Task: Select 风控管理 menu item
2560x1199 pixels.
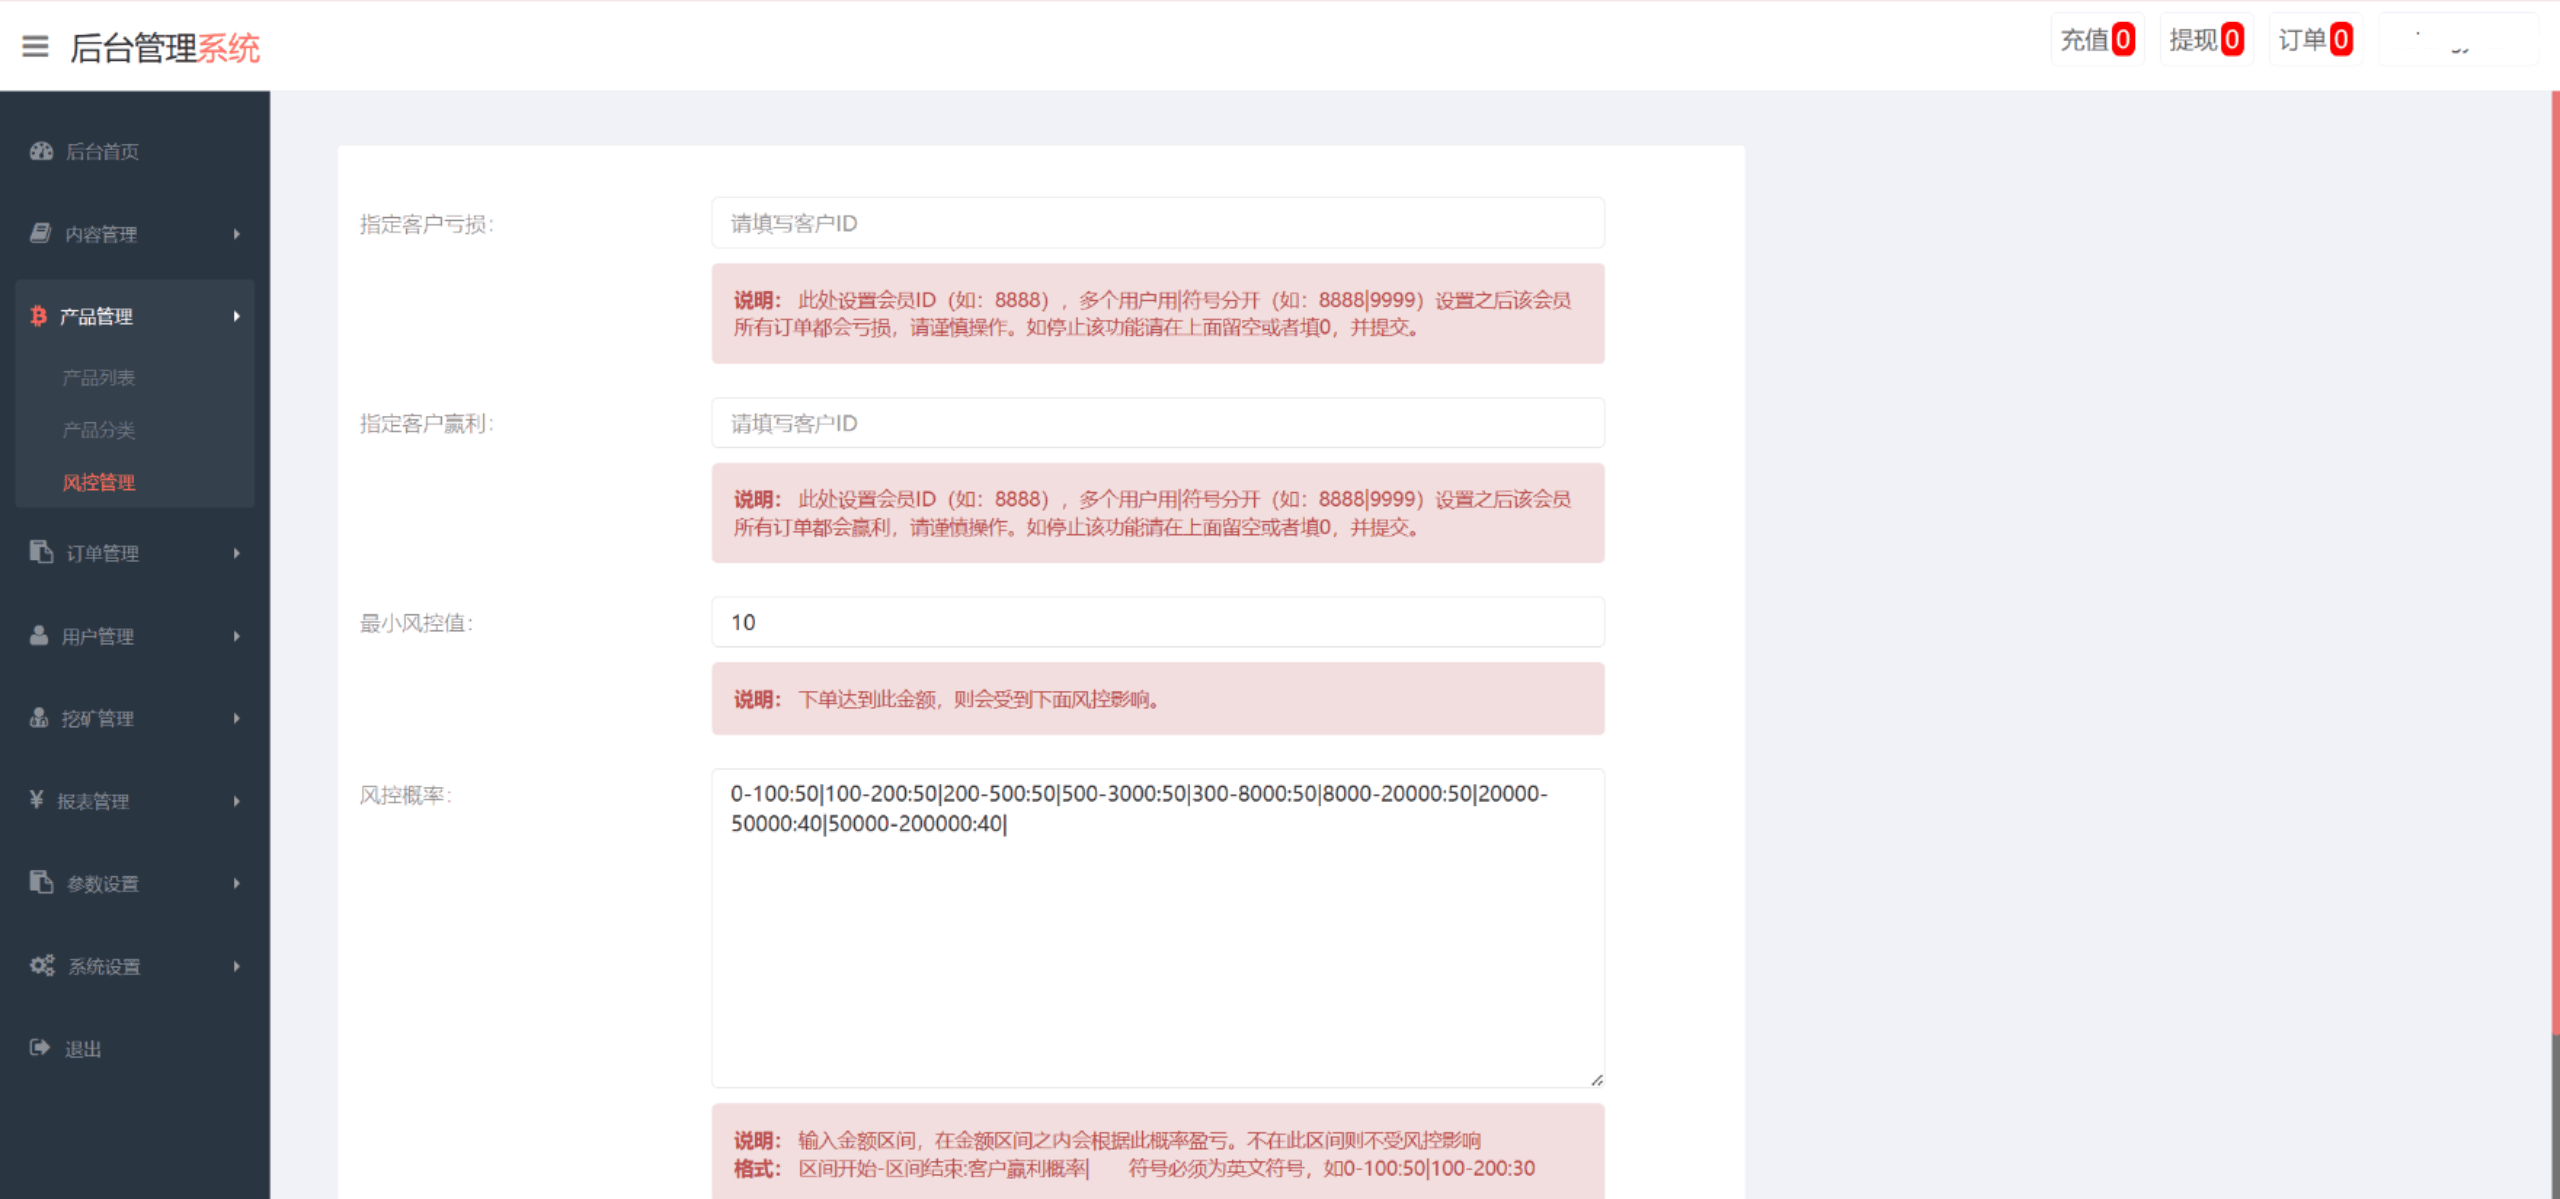Action: (98, 482)
